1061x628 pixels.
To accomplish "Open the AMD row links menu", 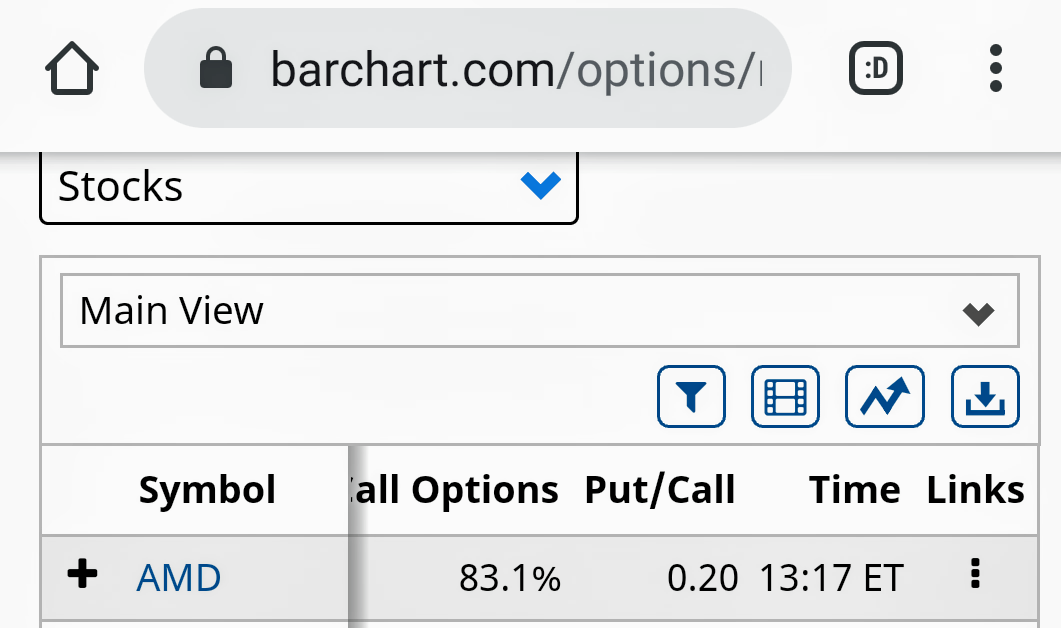I will point(975,575).
